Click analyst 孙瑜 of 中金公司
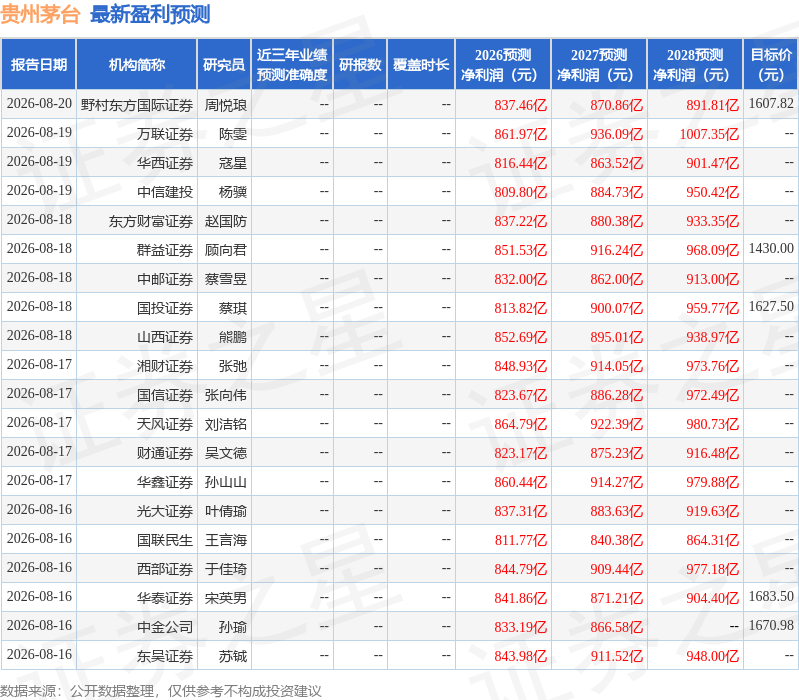Image resolution: width=799 pixels, height=700 pixels. (233, 627)
